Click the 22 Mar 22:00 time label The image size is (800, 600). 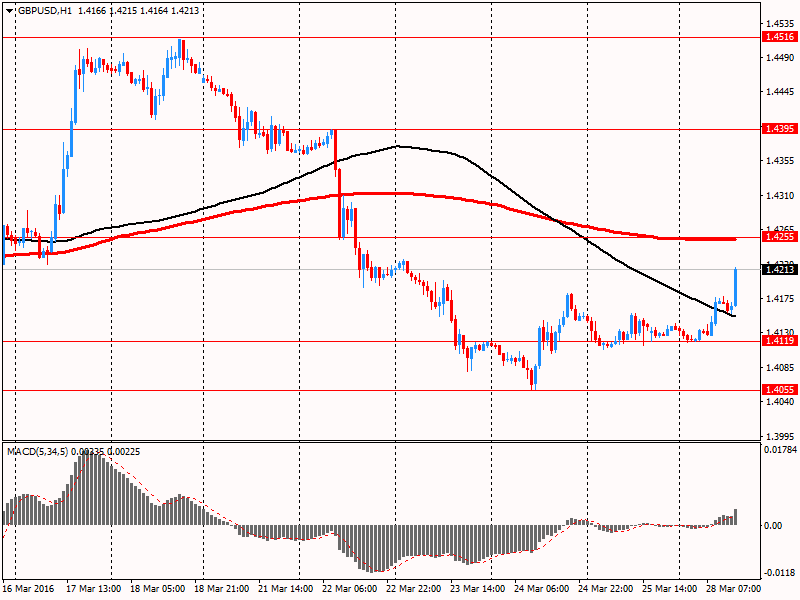click(413, 589)
